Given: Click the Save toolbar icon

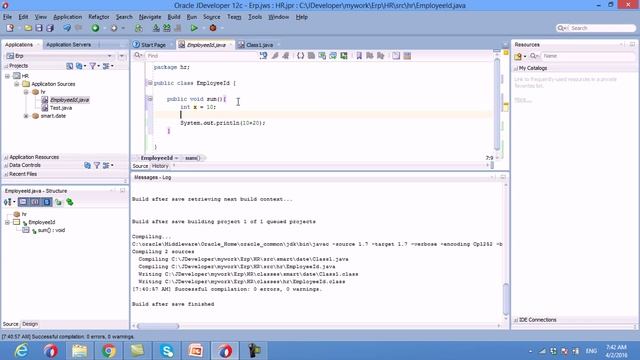Looking at the screenshot, I should pos(39,28).
